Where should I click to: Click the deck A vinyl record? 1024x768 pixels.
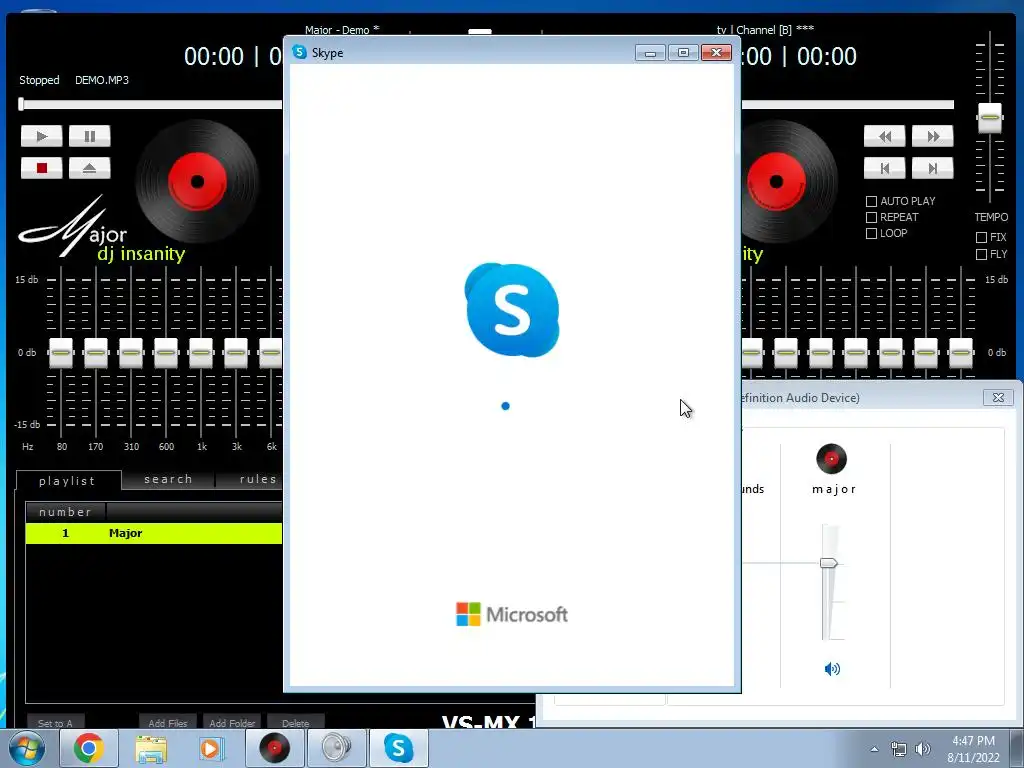[197, 182]
